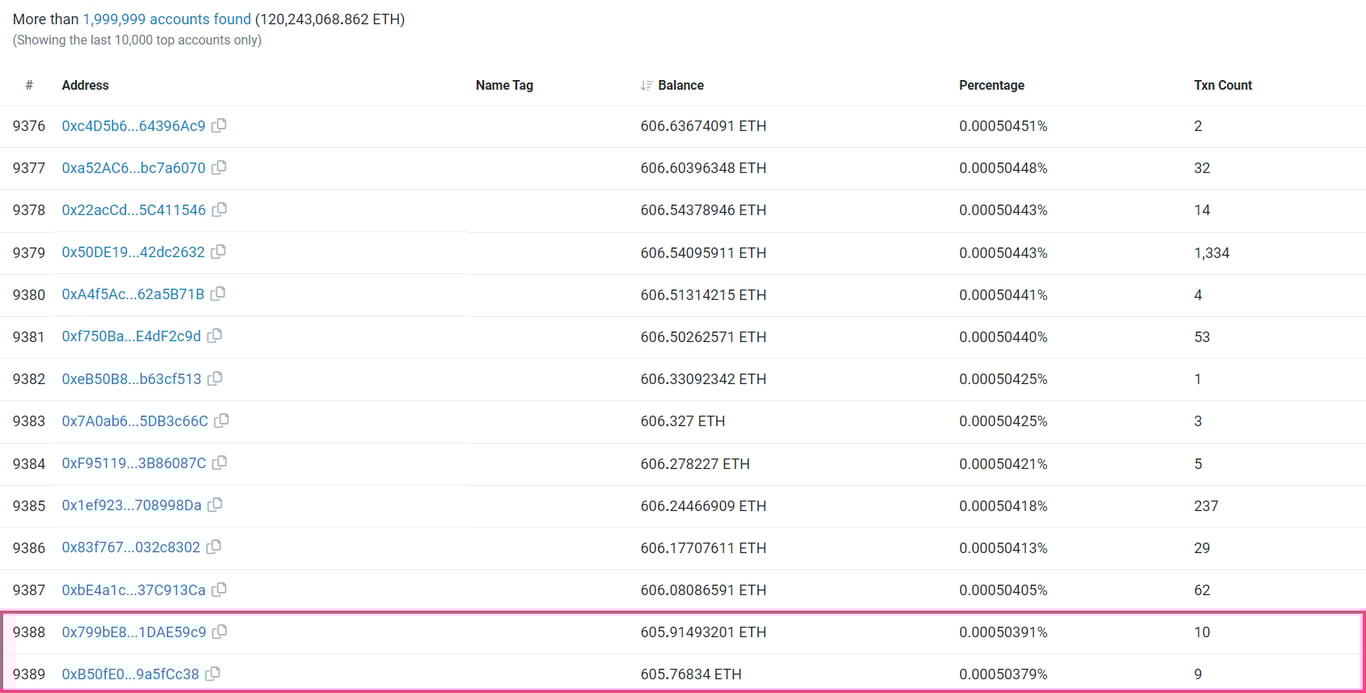The height and width of the screenshot is (693, 1366).
Task: Copy address 0x799bE8...1DAE59c9 in highlighted row
Action: [219, 632]
